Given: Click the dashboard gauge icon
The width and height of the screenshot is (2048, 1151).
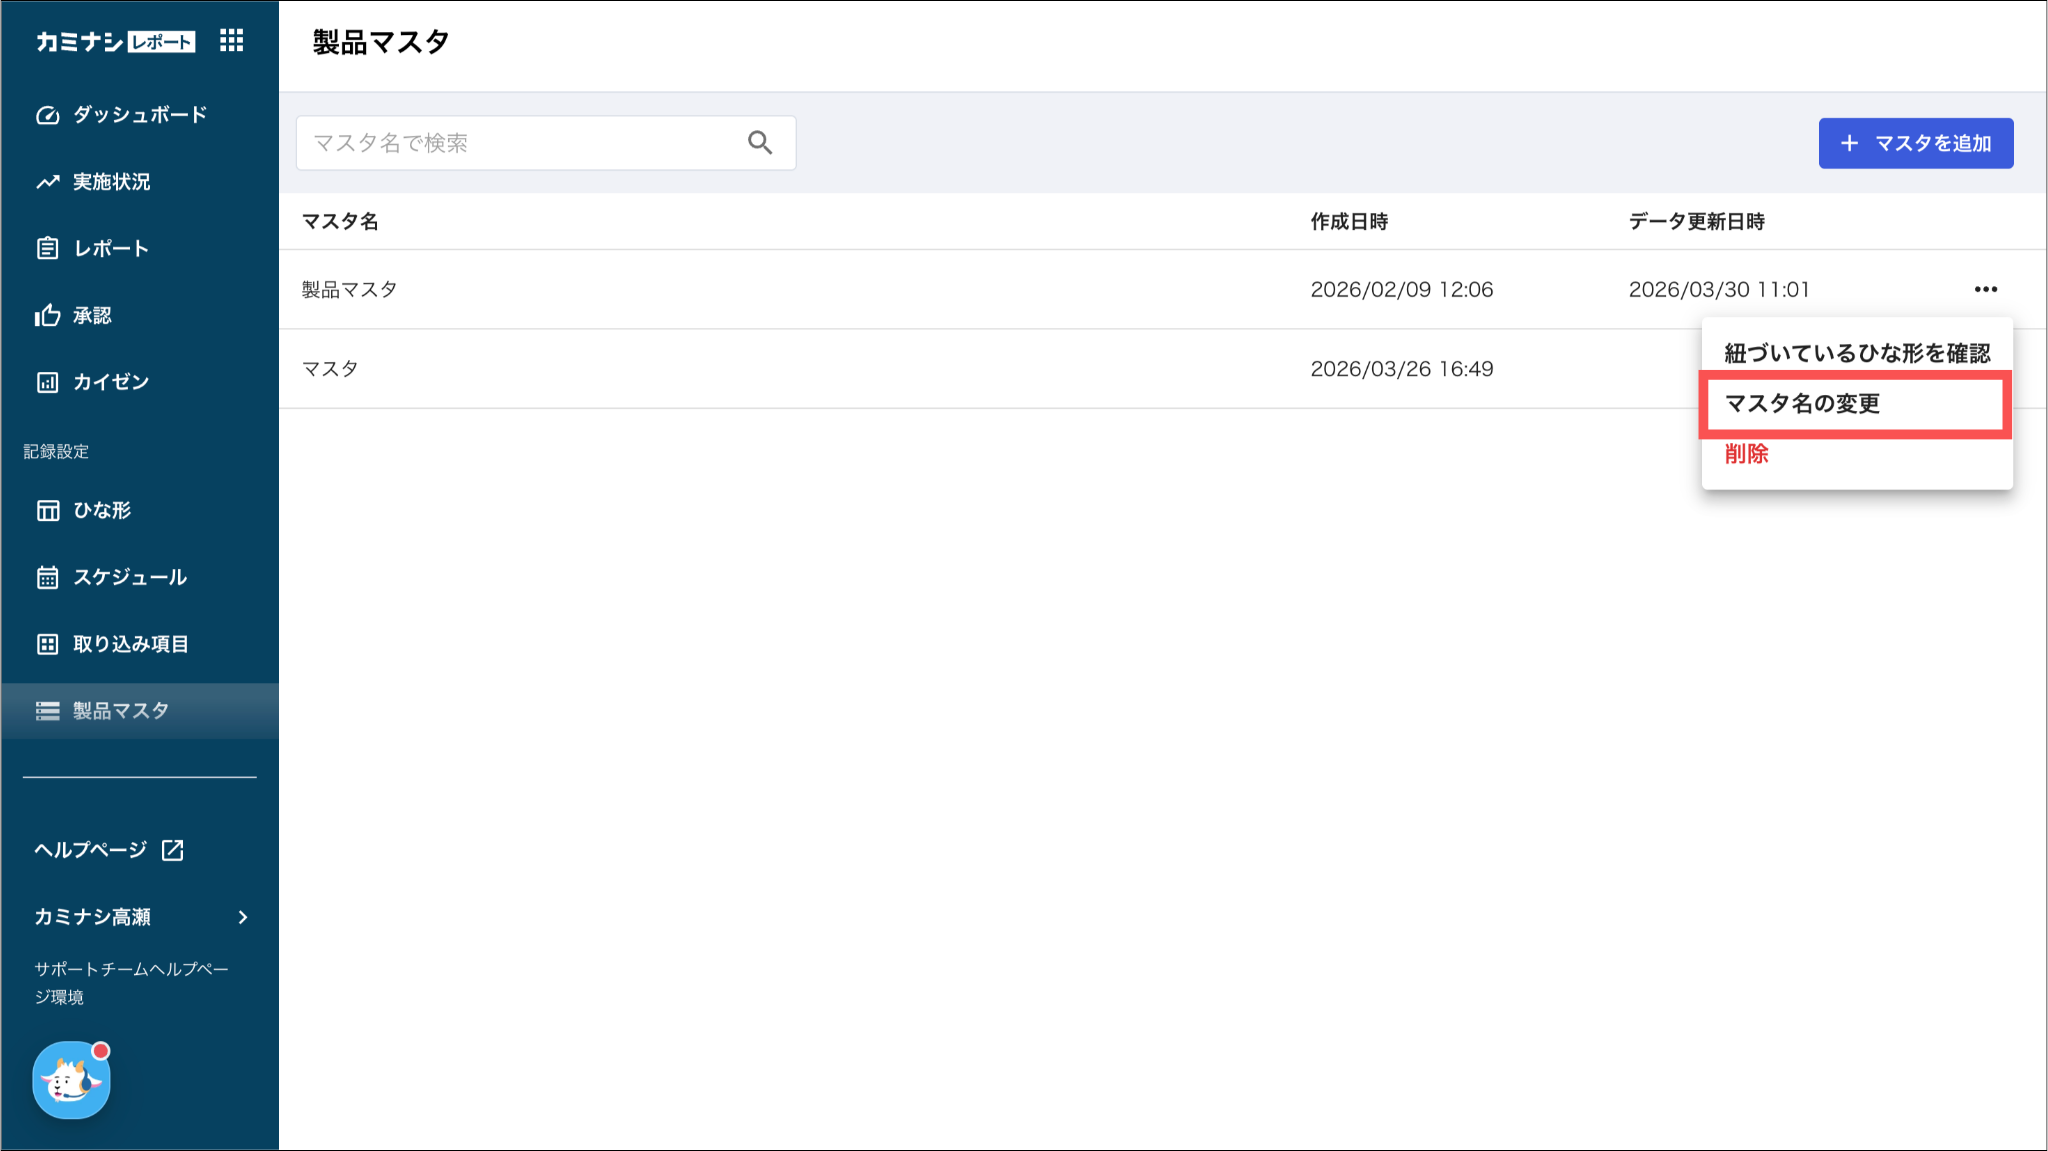Looking at the screenshot, I should pos(47,115).
